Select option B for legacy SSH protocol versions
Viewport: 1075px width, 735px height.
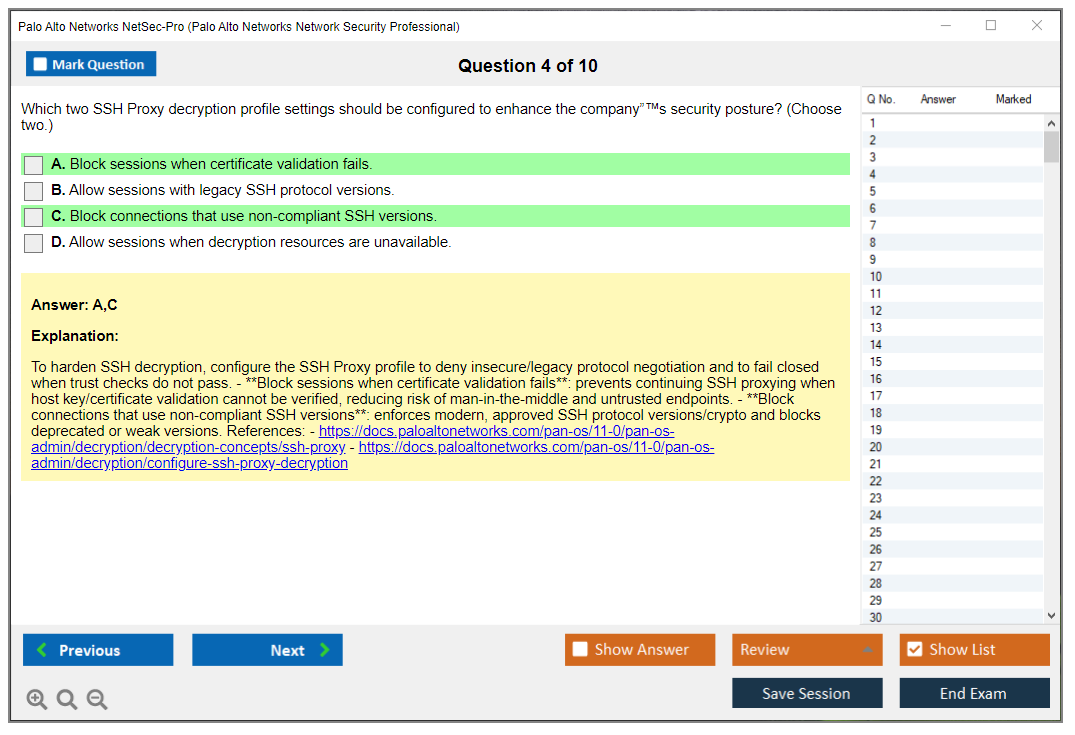[x=34, y=191]
